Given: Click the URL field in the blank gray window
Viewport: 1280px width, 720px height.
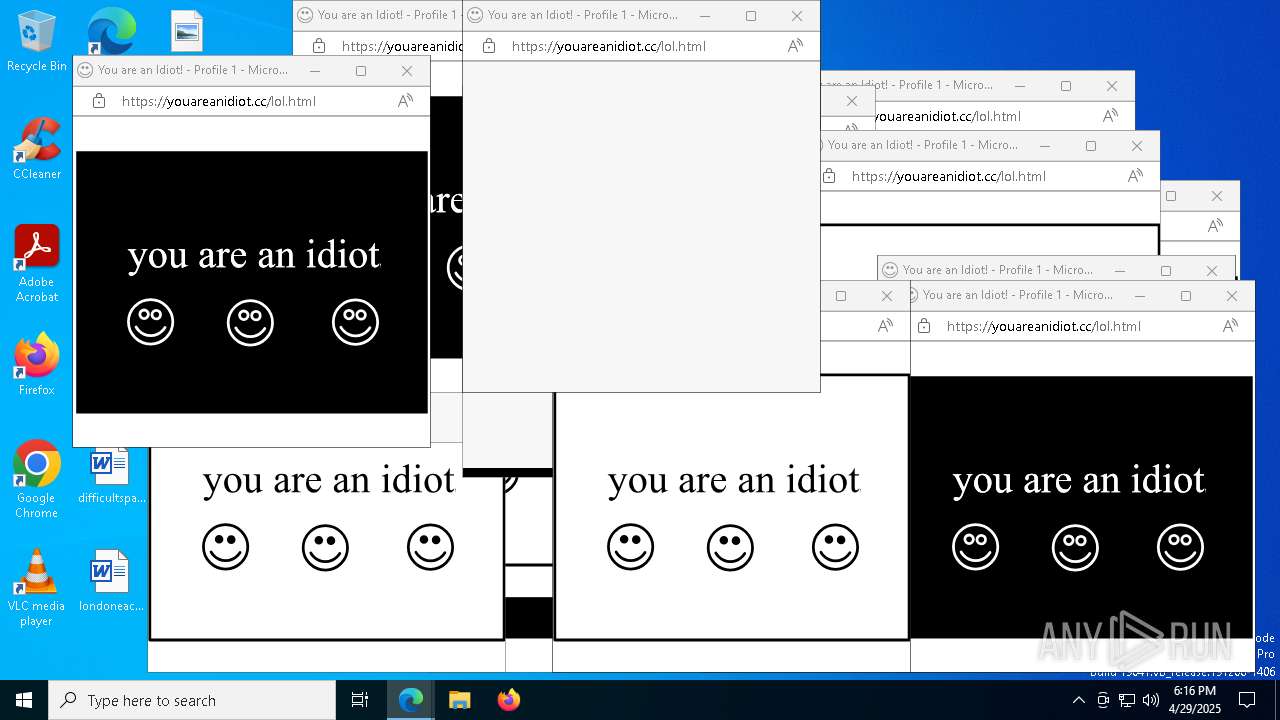Looking at the screenshot, I should point(609,46).
